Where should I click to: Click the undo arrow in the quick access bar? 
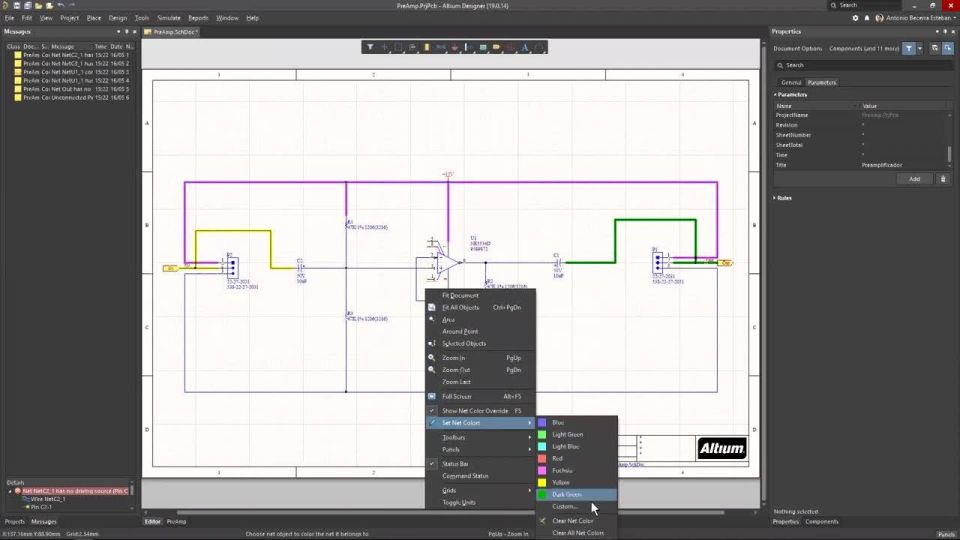(61, 6)
